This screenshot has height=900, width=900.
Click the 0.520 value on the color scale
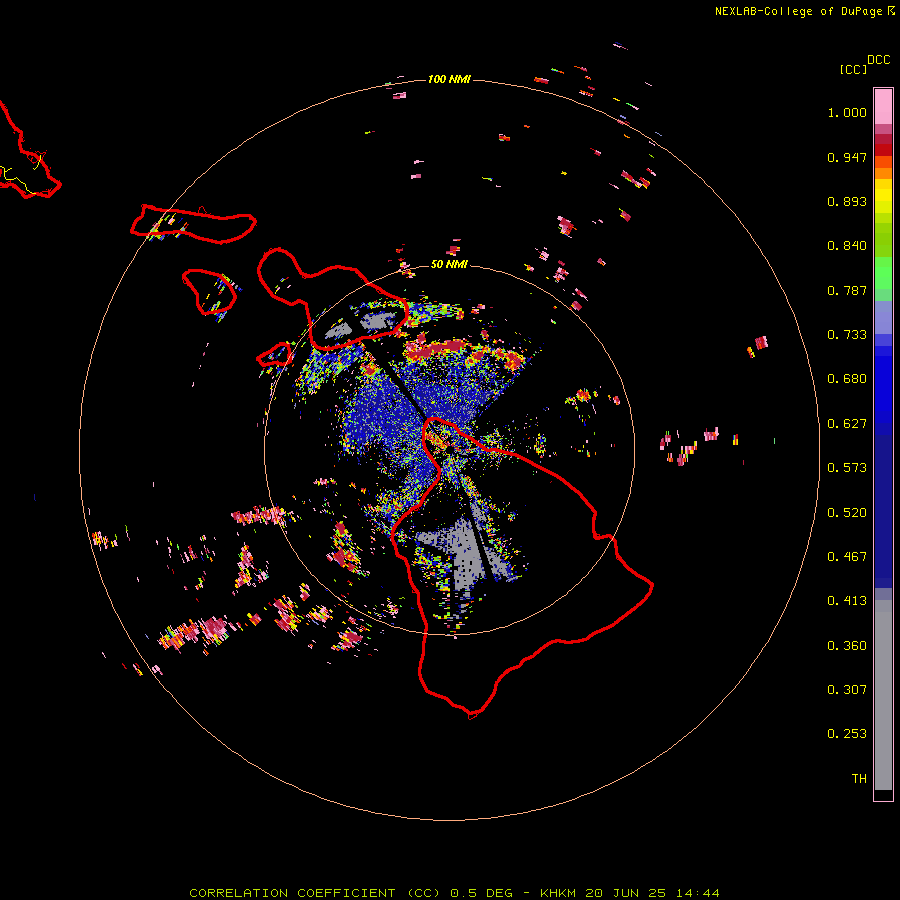coord(847,513)
